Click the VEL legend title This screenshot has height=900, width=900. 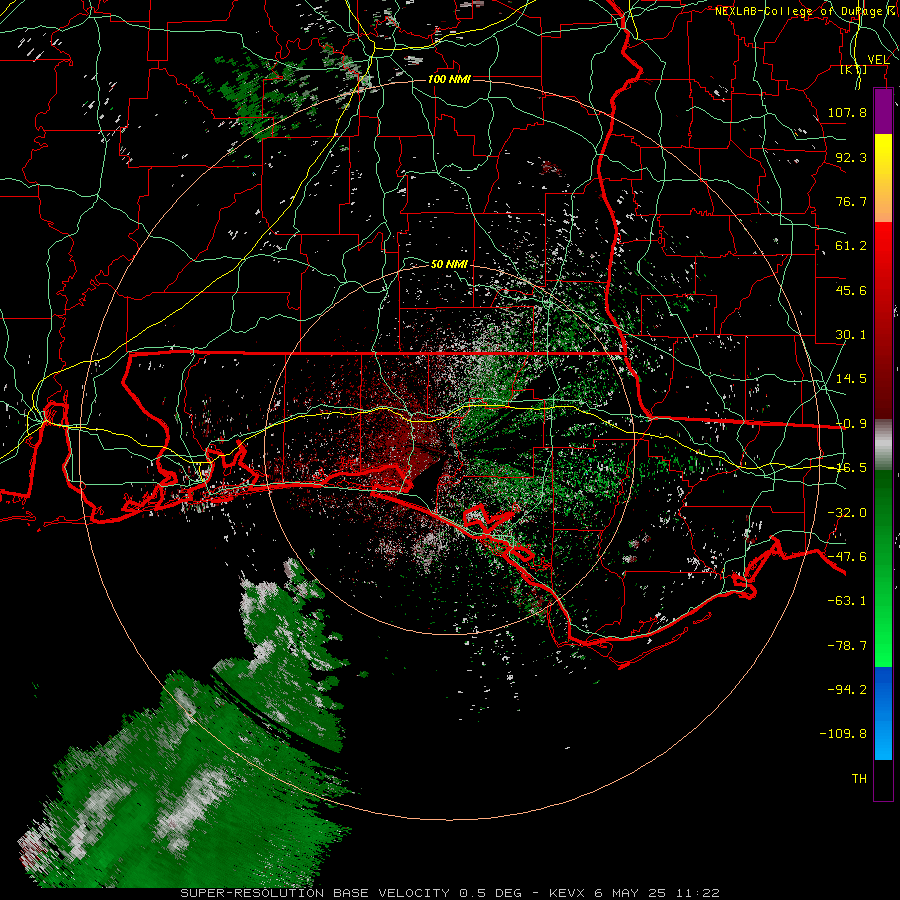(x=879, y=60)
